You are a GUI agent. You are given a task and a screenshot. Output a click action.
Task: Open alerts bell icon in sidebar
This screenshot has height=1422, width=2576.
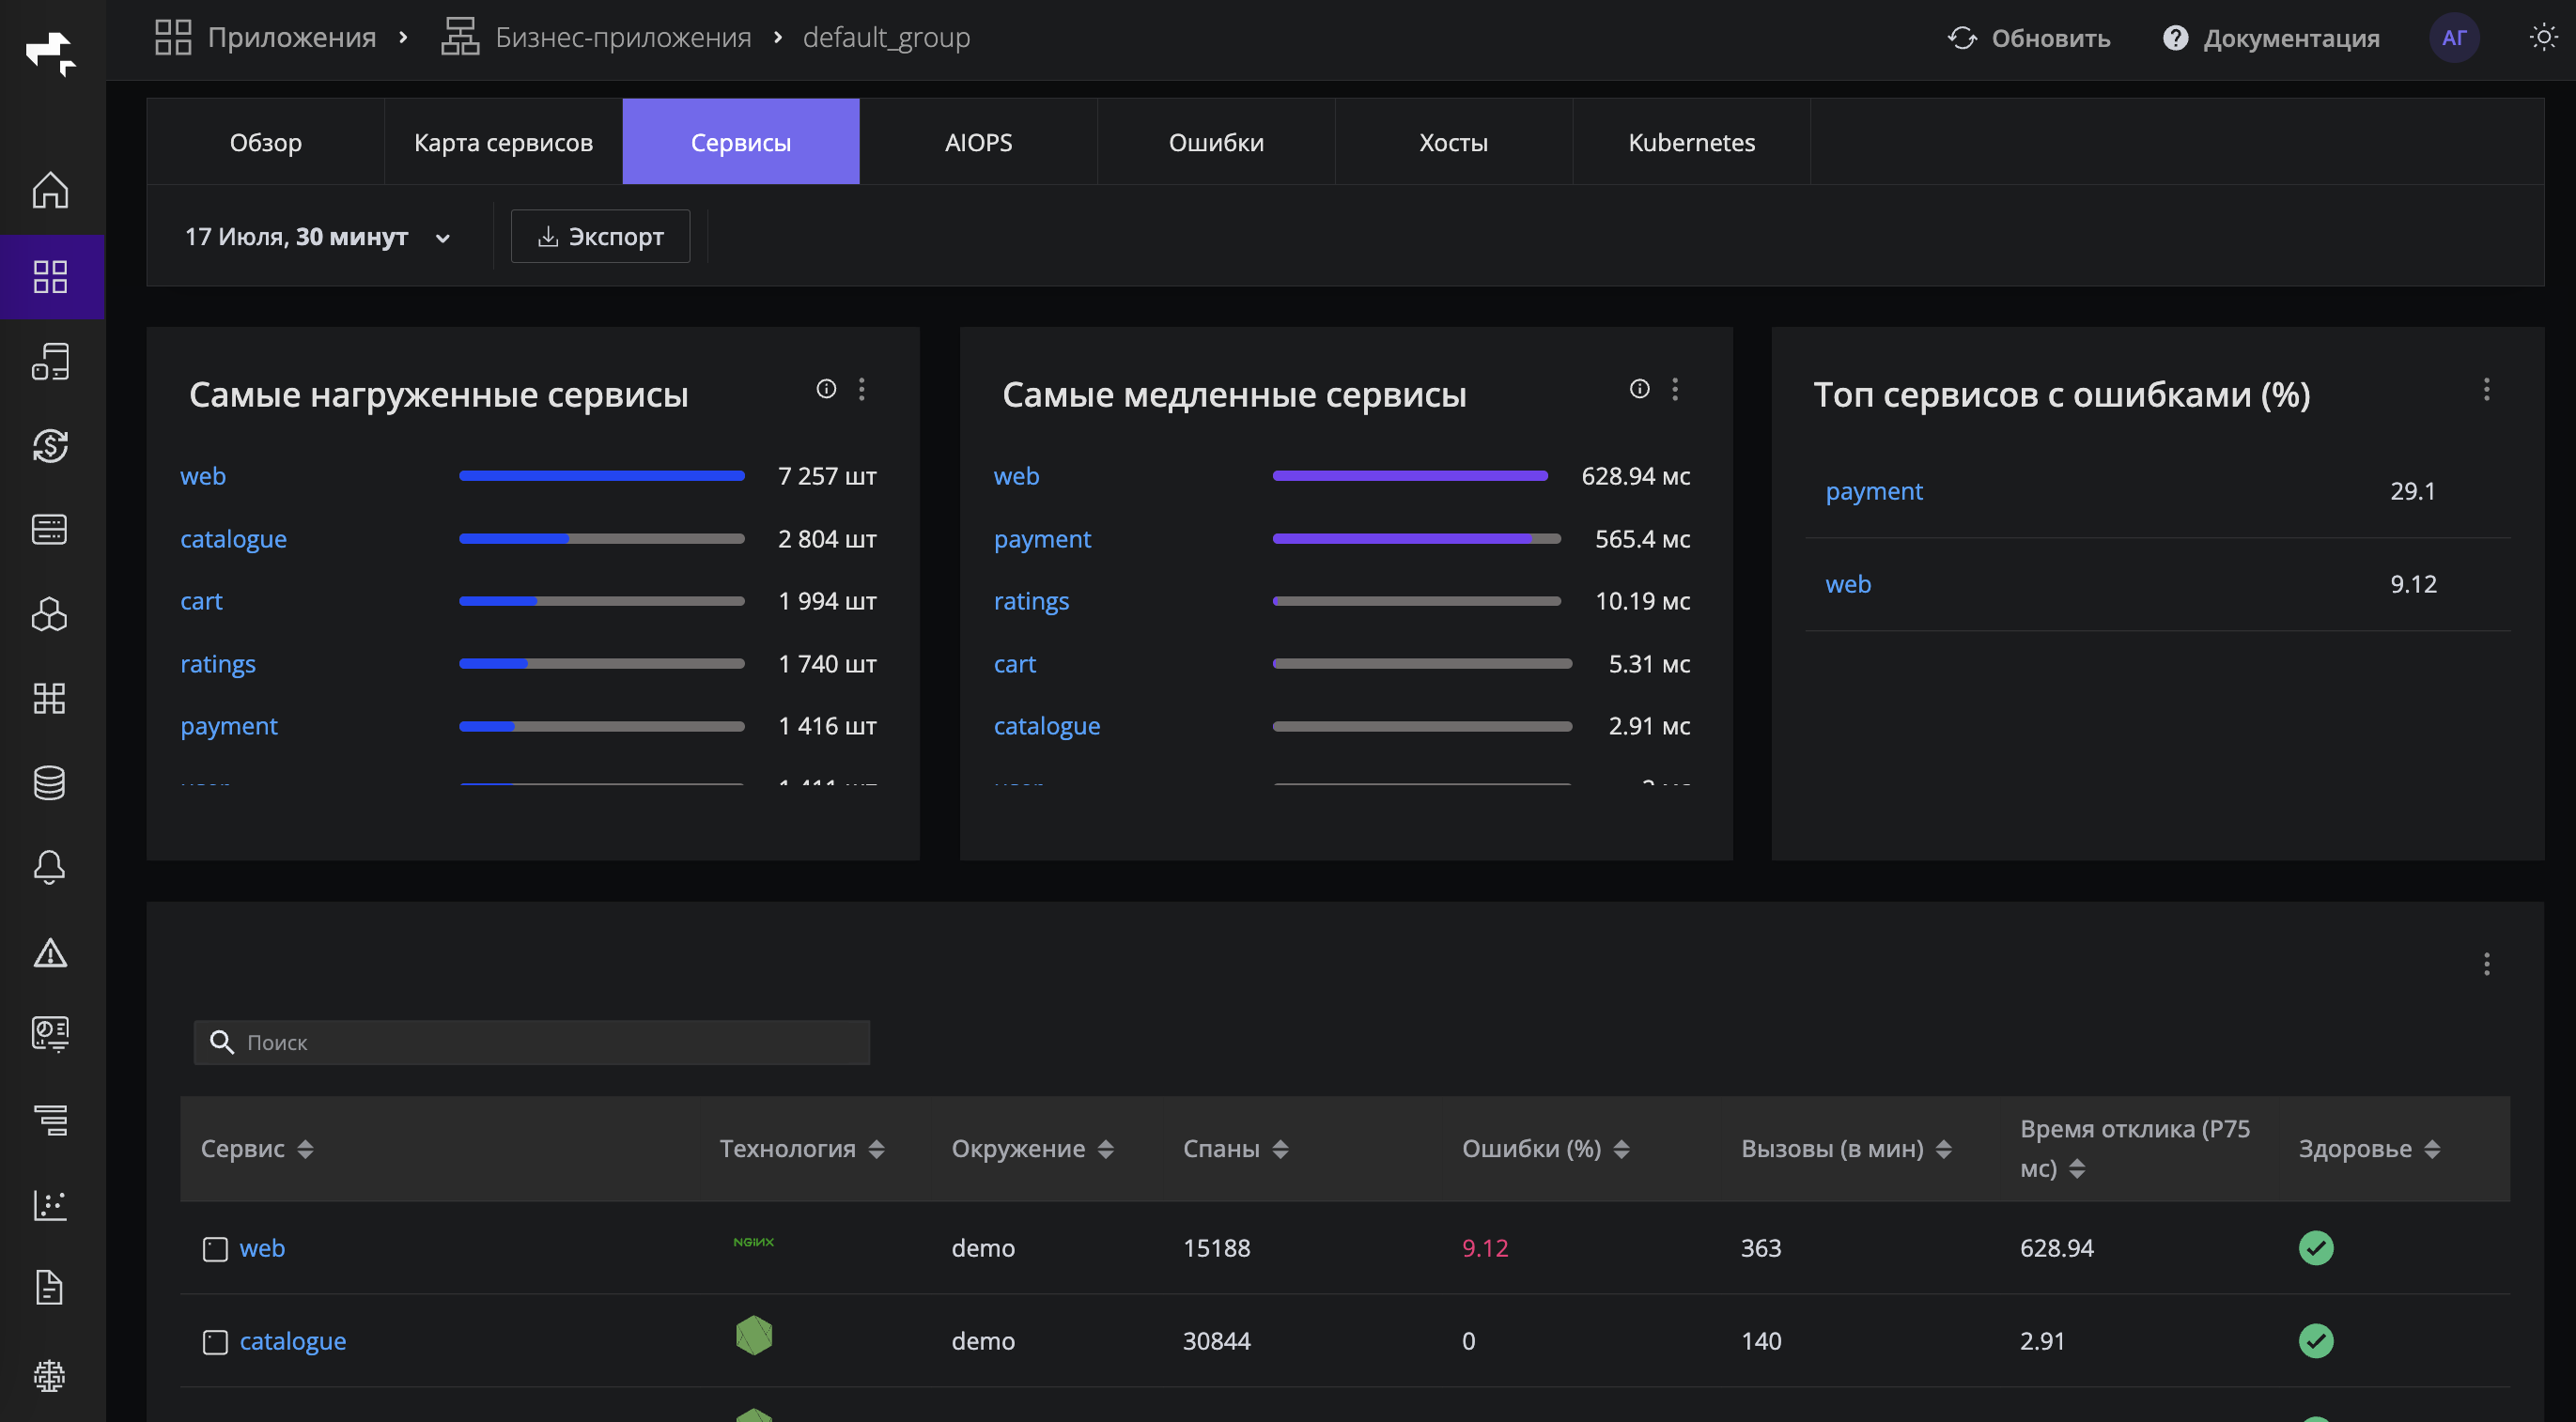click(50, 866)
